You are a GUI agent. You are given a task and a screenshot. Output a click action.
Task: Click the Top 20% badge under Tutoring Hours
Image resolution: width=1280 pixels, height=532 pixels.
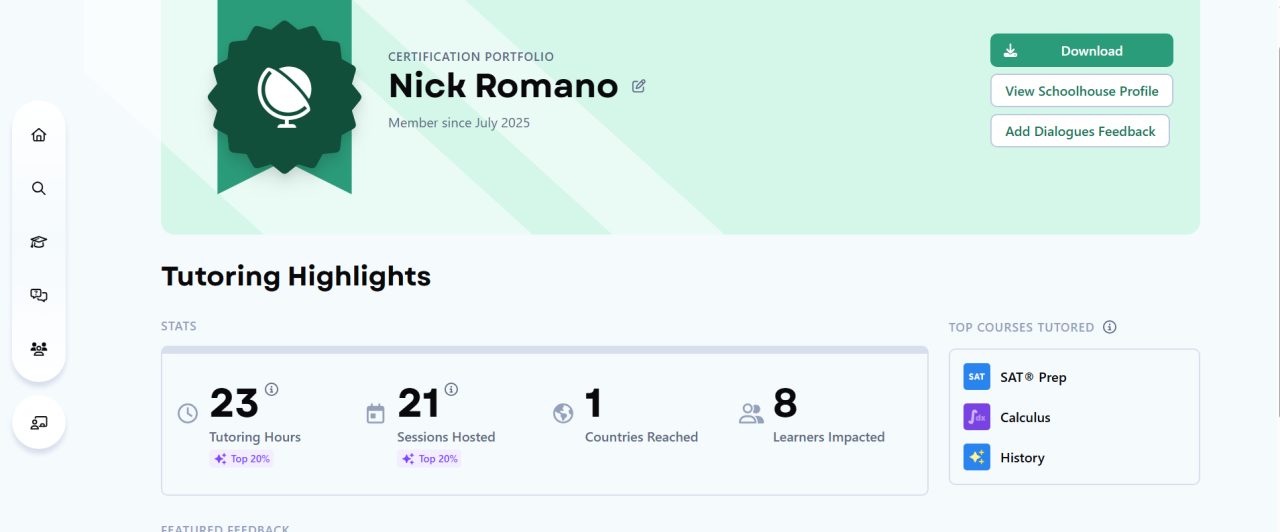pyautogui.click(x=241, y=459)
